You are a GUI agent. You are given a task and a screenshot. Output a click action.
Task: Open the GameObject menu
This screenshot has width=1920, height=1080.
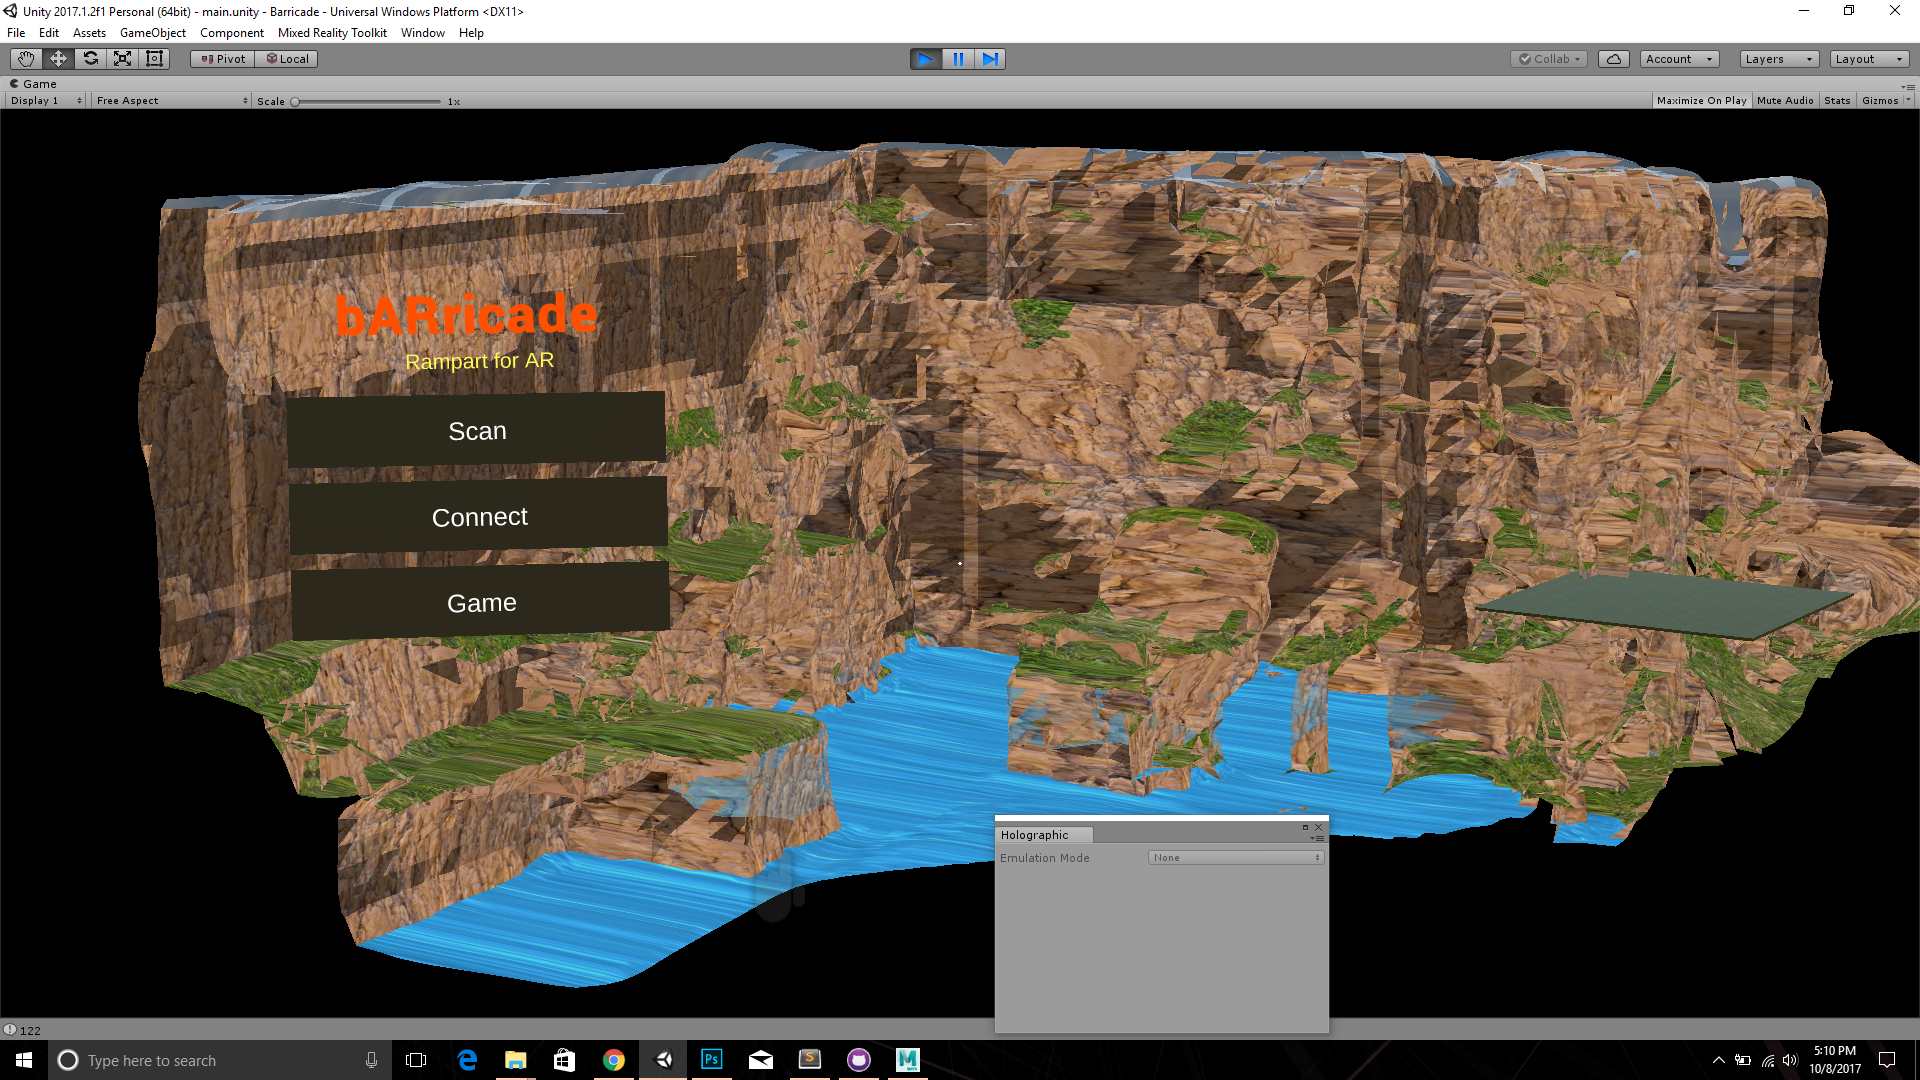point(152,33)
